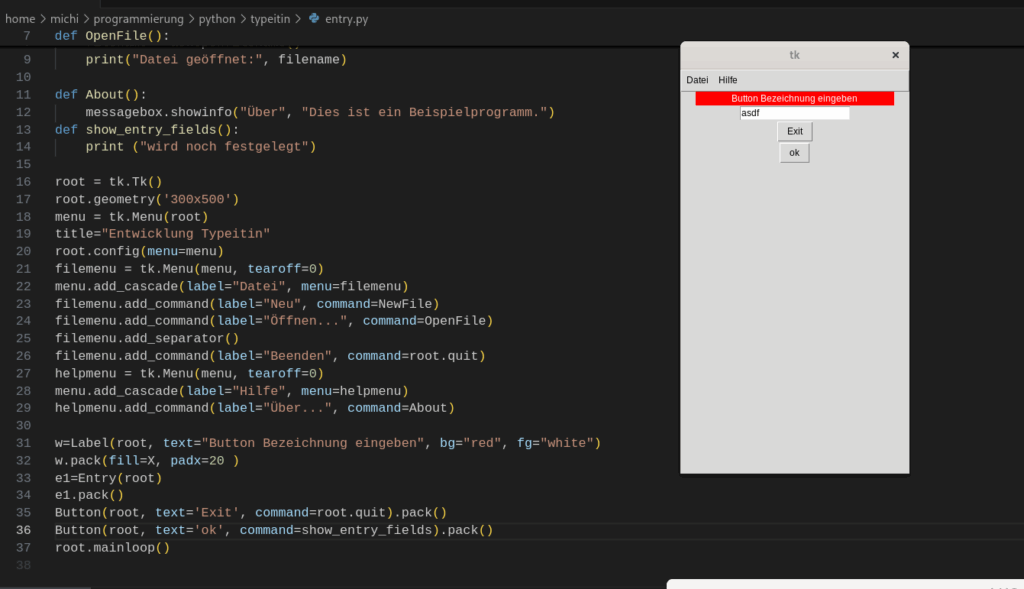Viewport: 1024px width, 589px height.
Task: Open the Datei menu in tk window
Action: 697,80
